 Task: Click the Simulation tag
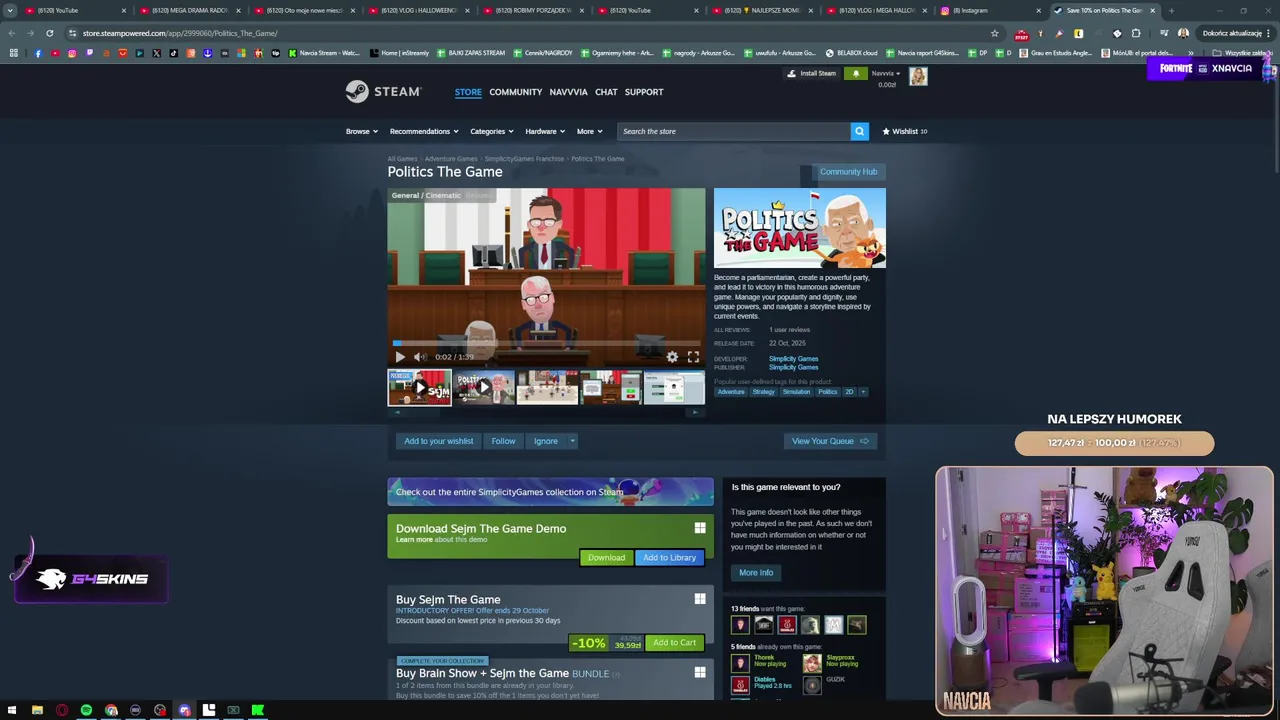797,392
